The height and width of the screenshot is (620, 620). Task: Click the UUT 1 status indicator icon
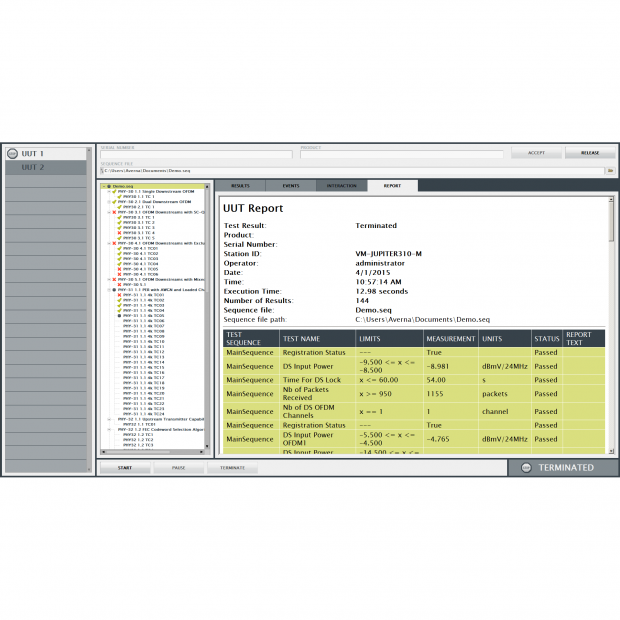coord(12,154)
